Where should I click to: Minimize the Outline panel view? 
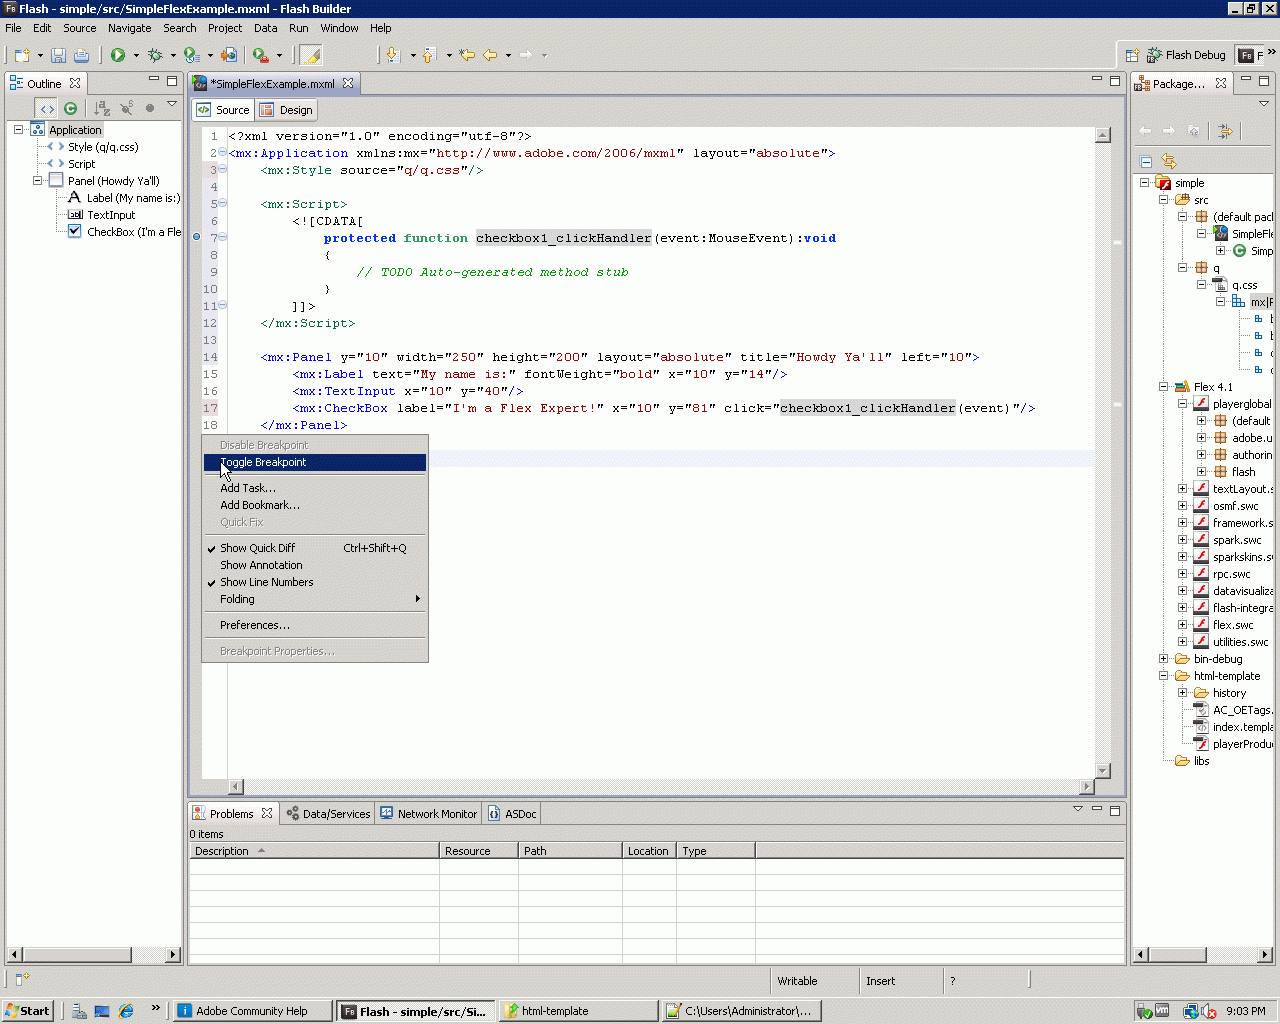coord(154,80)
